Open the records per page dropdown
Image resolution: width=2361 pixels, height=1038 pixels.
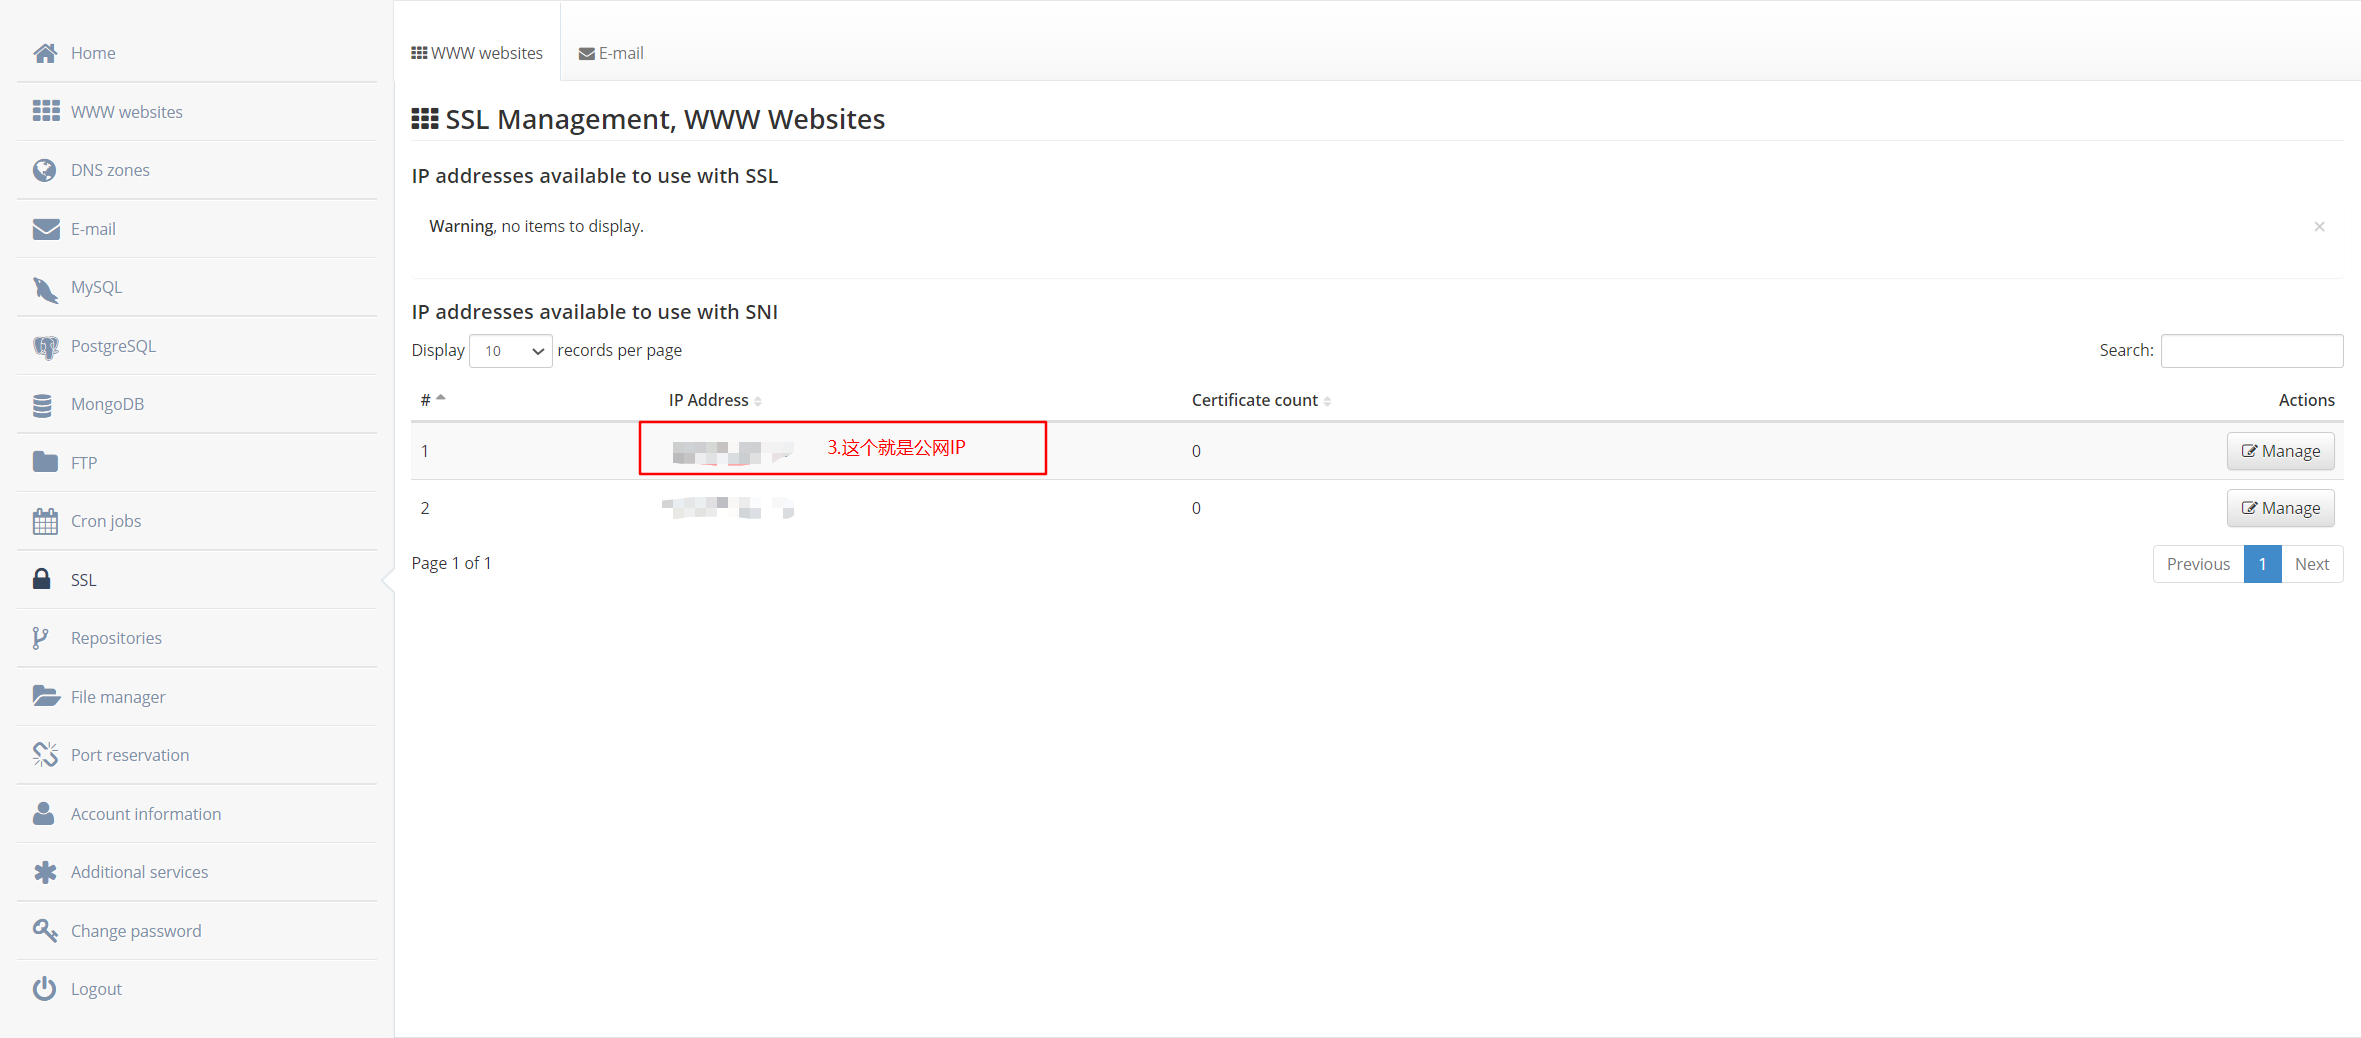[510, 350]
